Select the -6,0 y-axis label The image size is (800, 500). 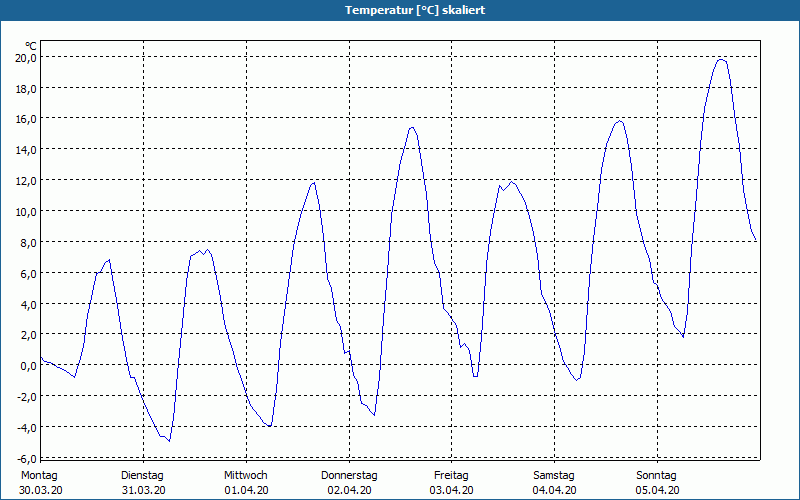click(x=27, y=458)
